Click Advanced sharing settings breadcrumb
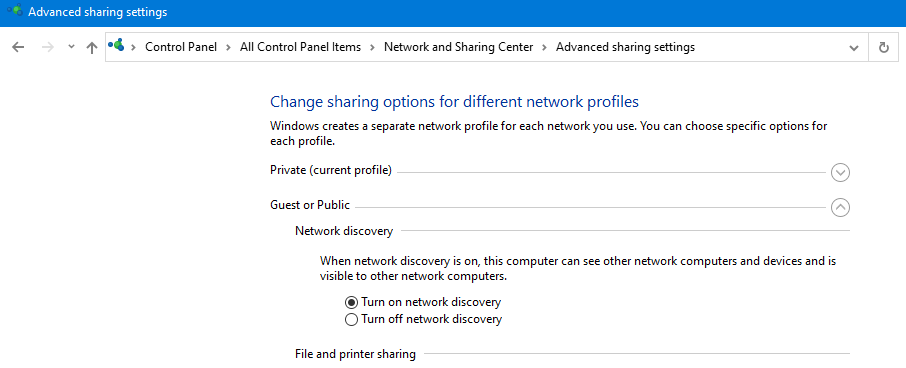Image resolution: width=906 pixels, height=368 pixels. (625, 47)
